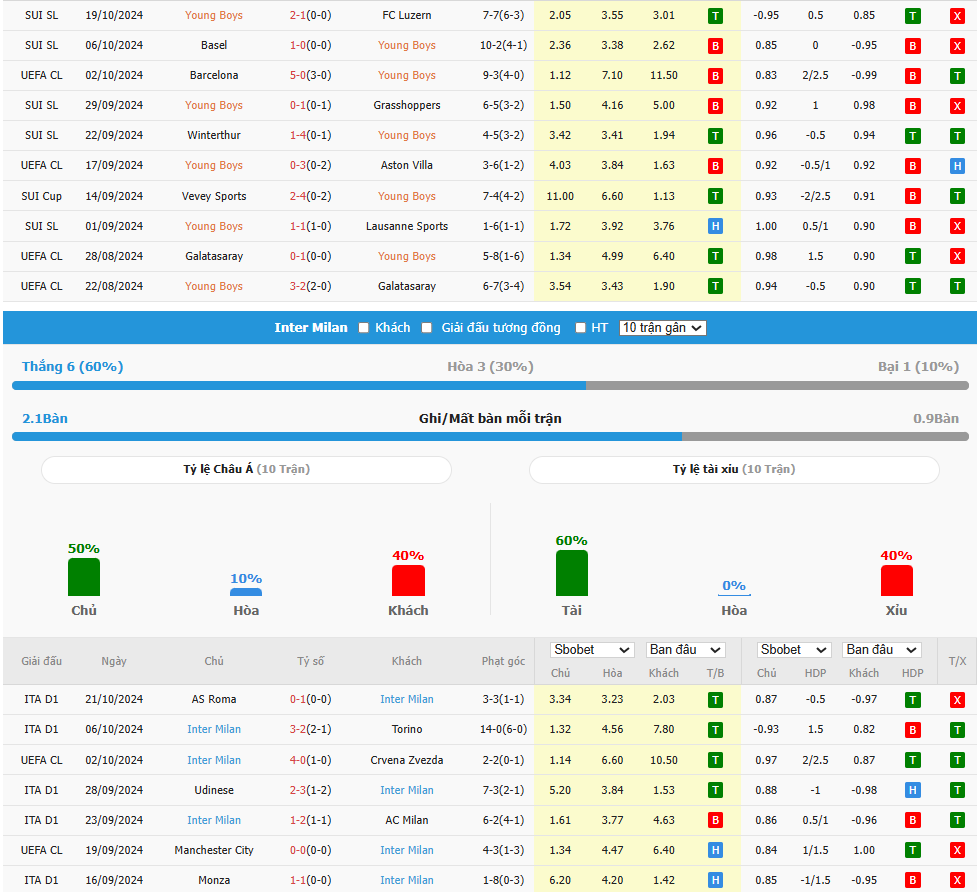Click the blue H handicap icon in Udinese row

[x=912, y=791]
